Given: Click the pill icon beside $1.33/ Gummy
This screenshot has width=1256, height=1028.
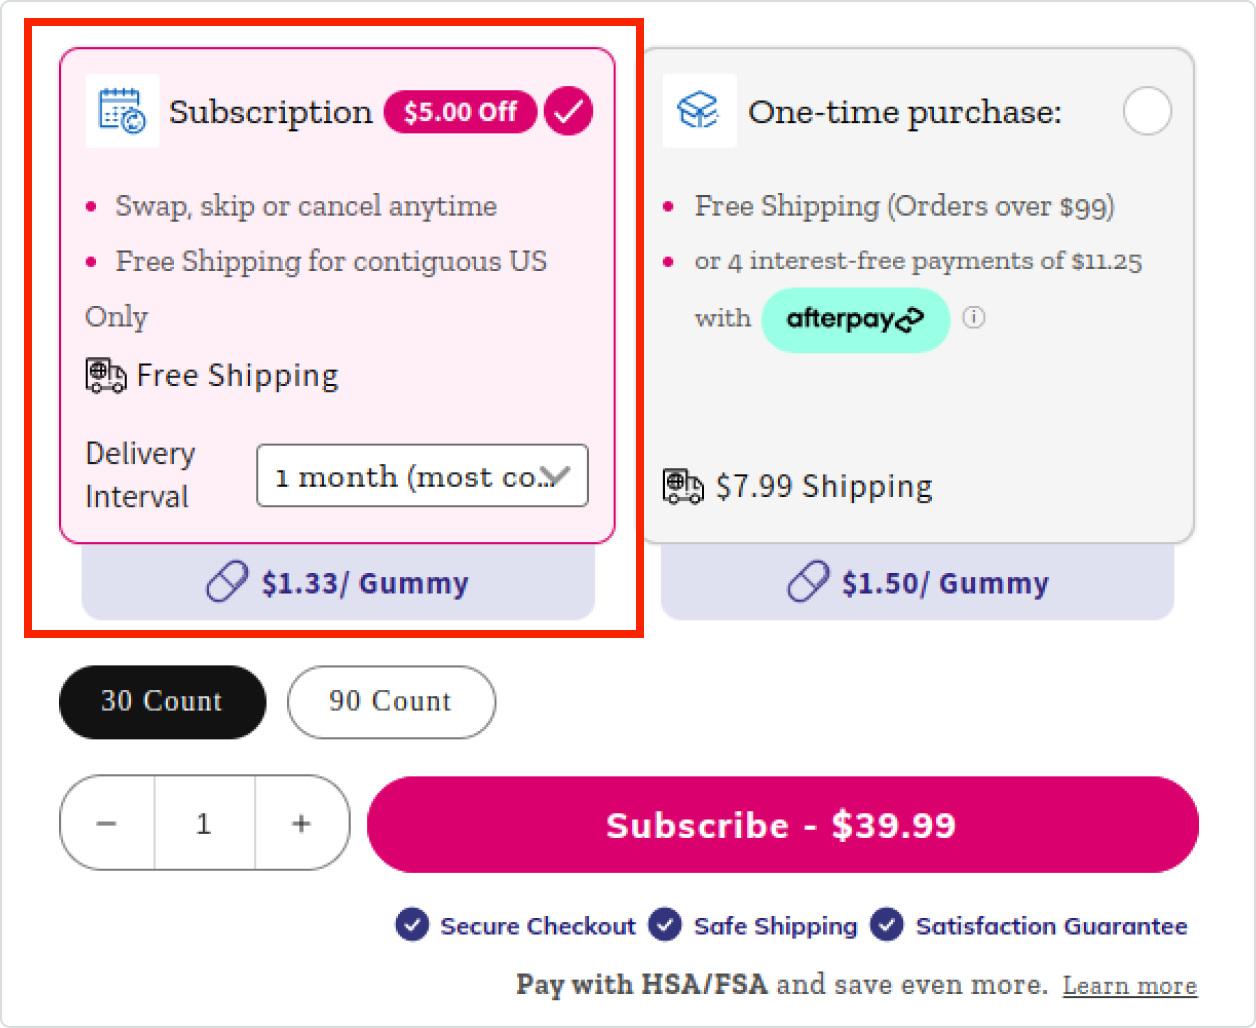Looking at the screenshot, I should pyautogui.click(x=227, y=582).
